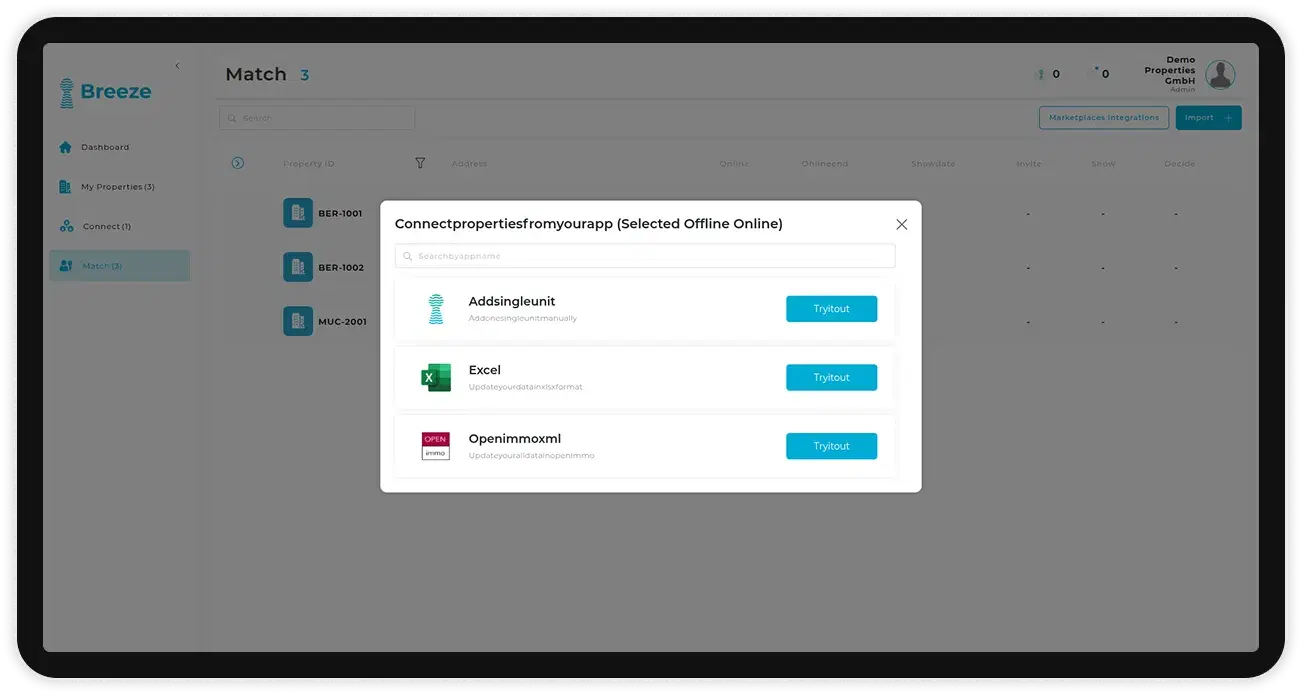Click the Decide column header
Image resolution: width=1302 pixels, height=695 pixels.
[x=1180, y=164]
